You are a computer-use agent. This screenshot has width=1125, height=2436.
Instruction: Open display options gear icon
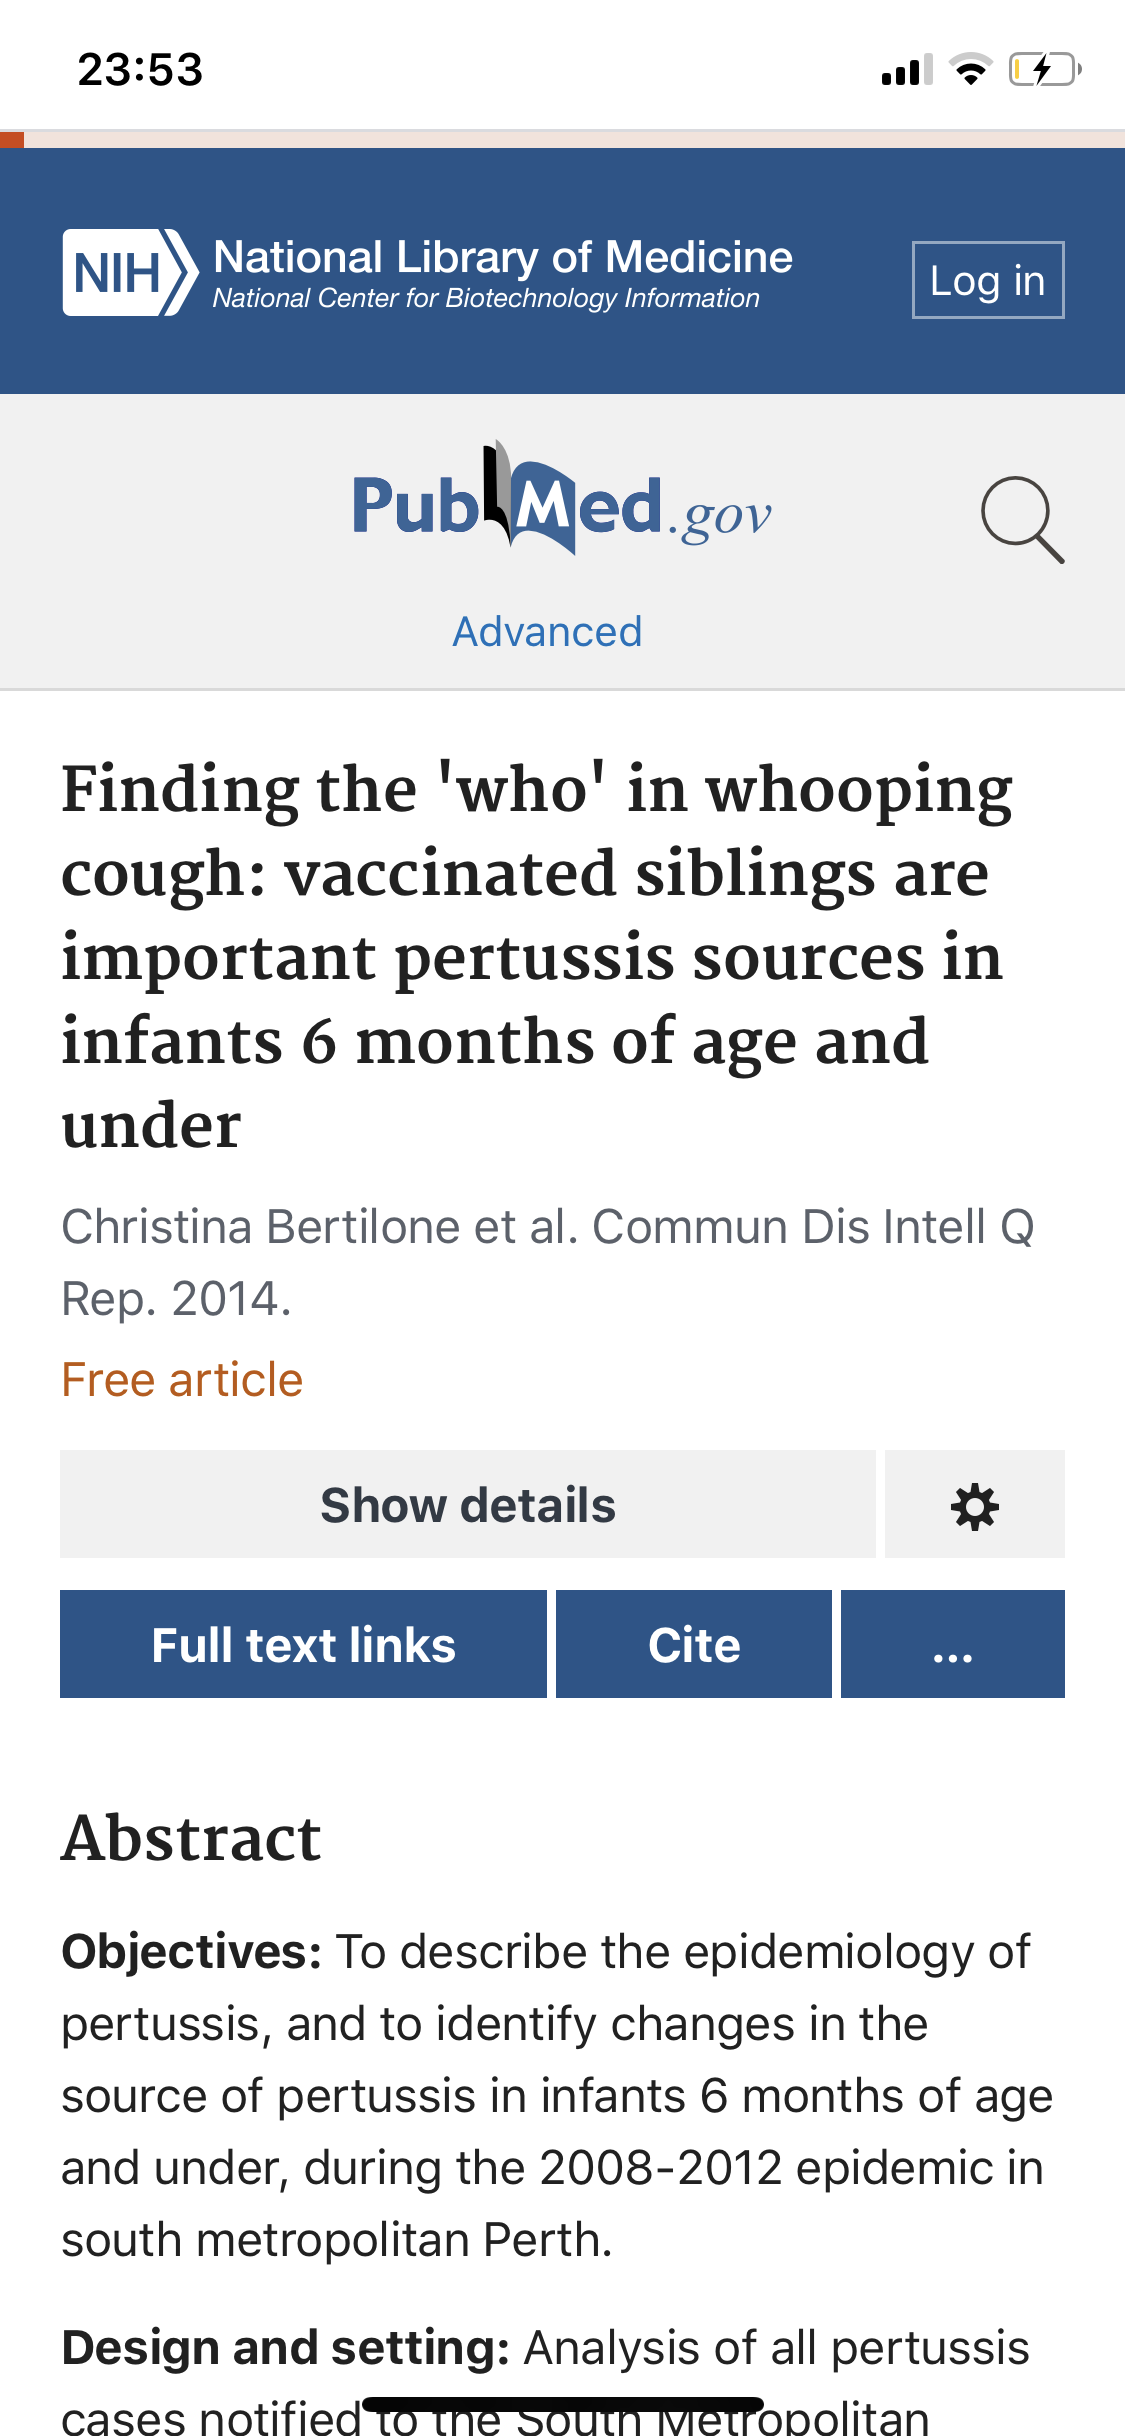974,1505
